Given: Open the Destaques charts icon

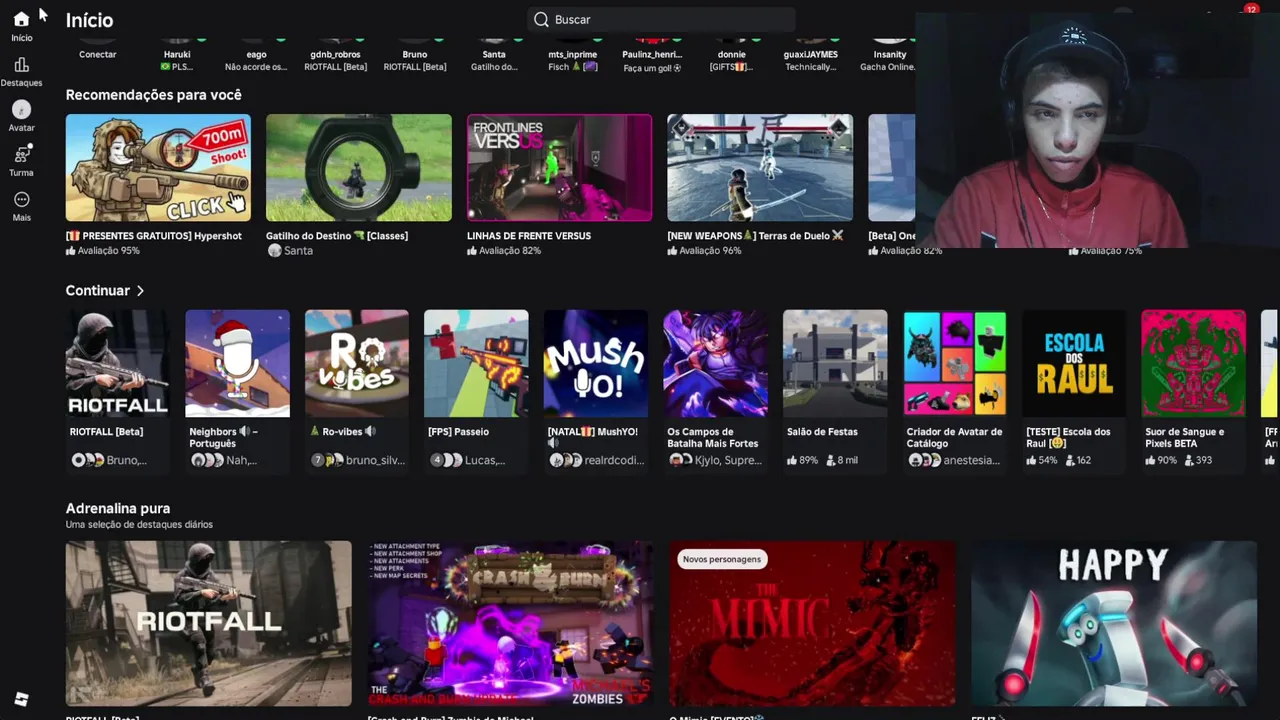Looking at the screenshot, I should click(21, 65).
